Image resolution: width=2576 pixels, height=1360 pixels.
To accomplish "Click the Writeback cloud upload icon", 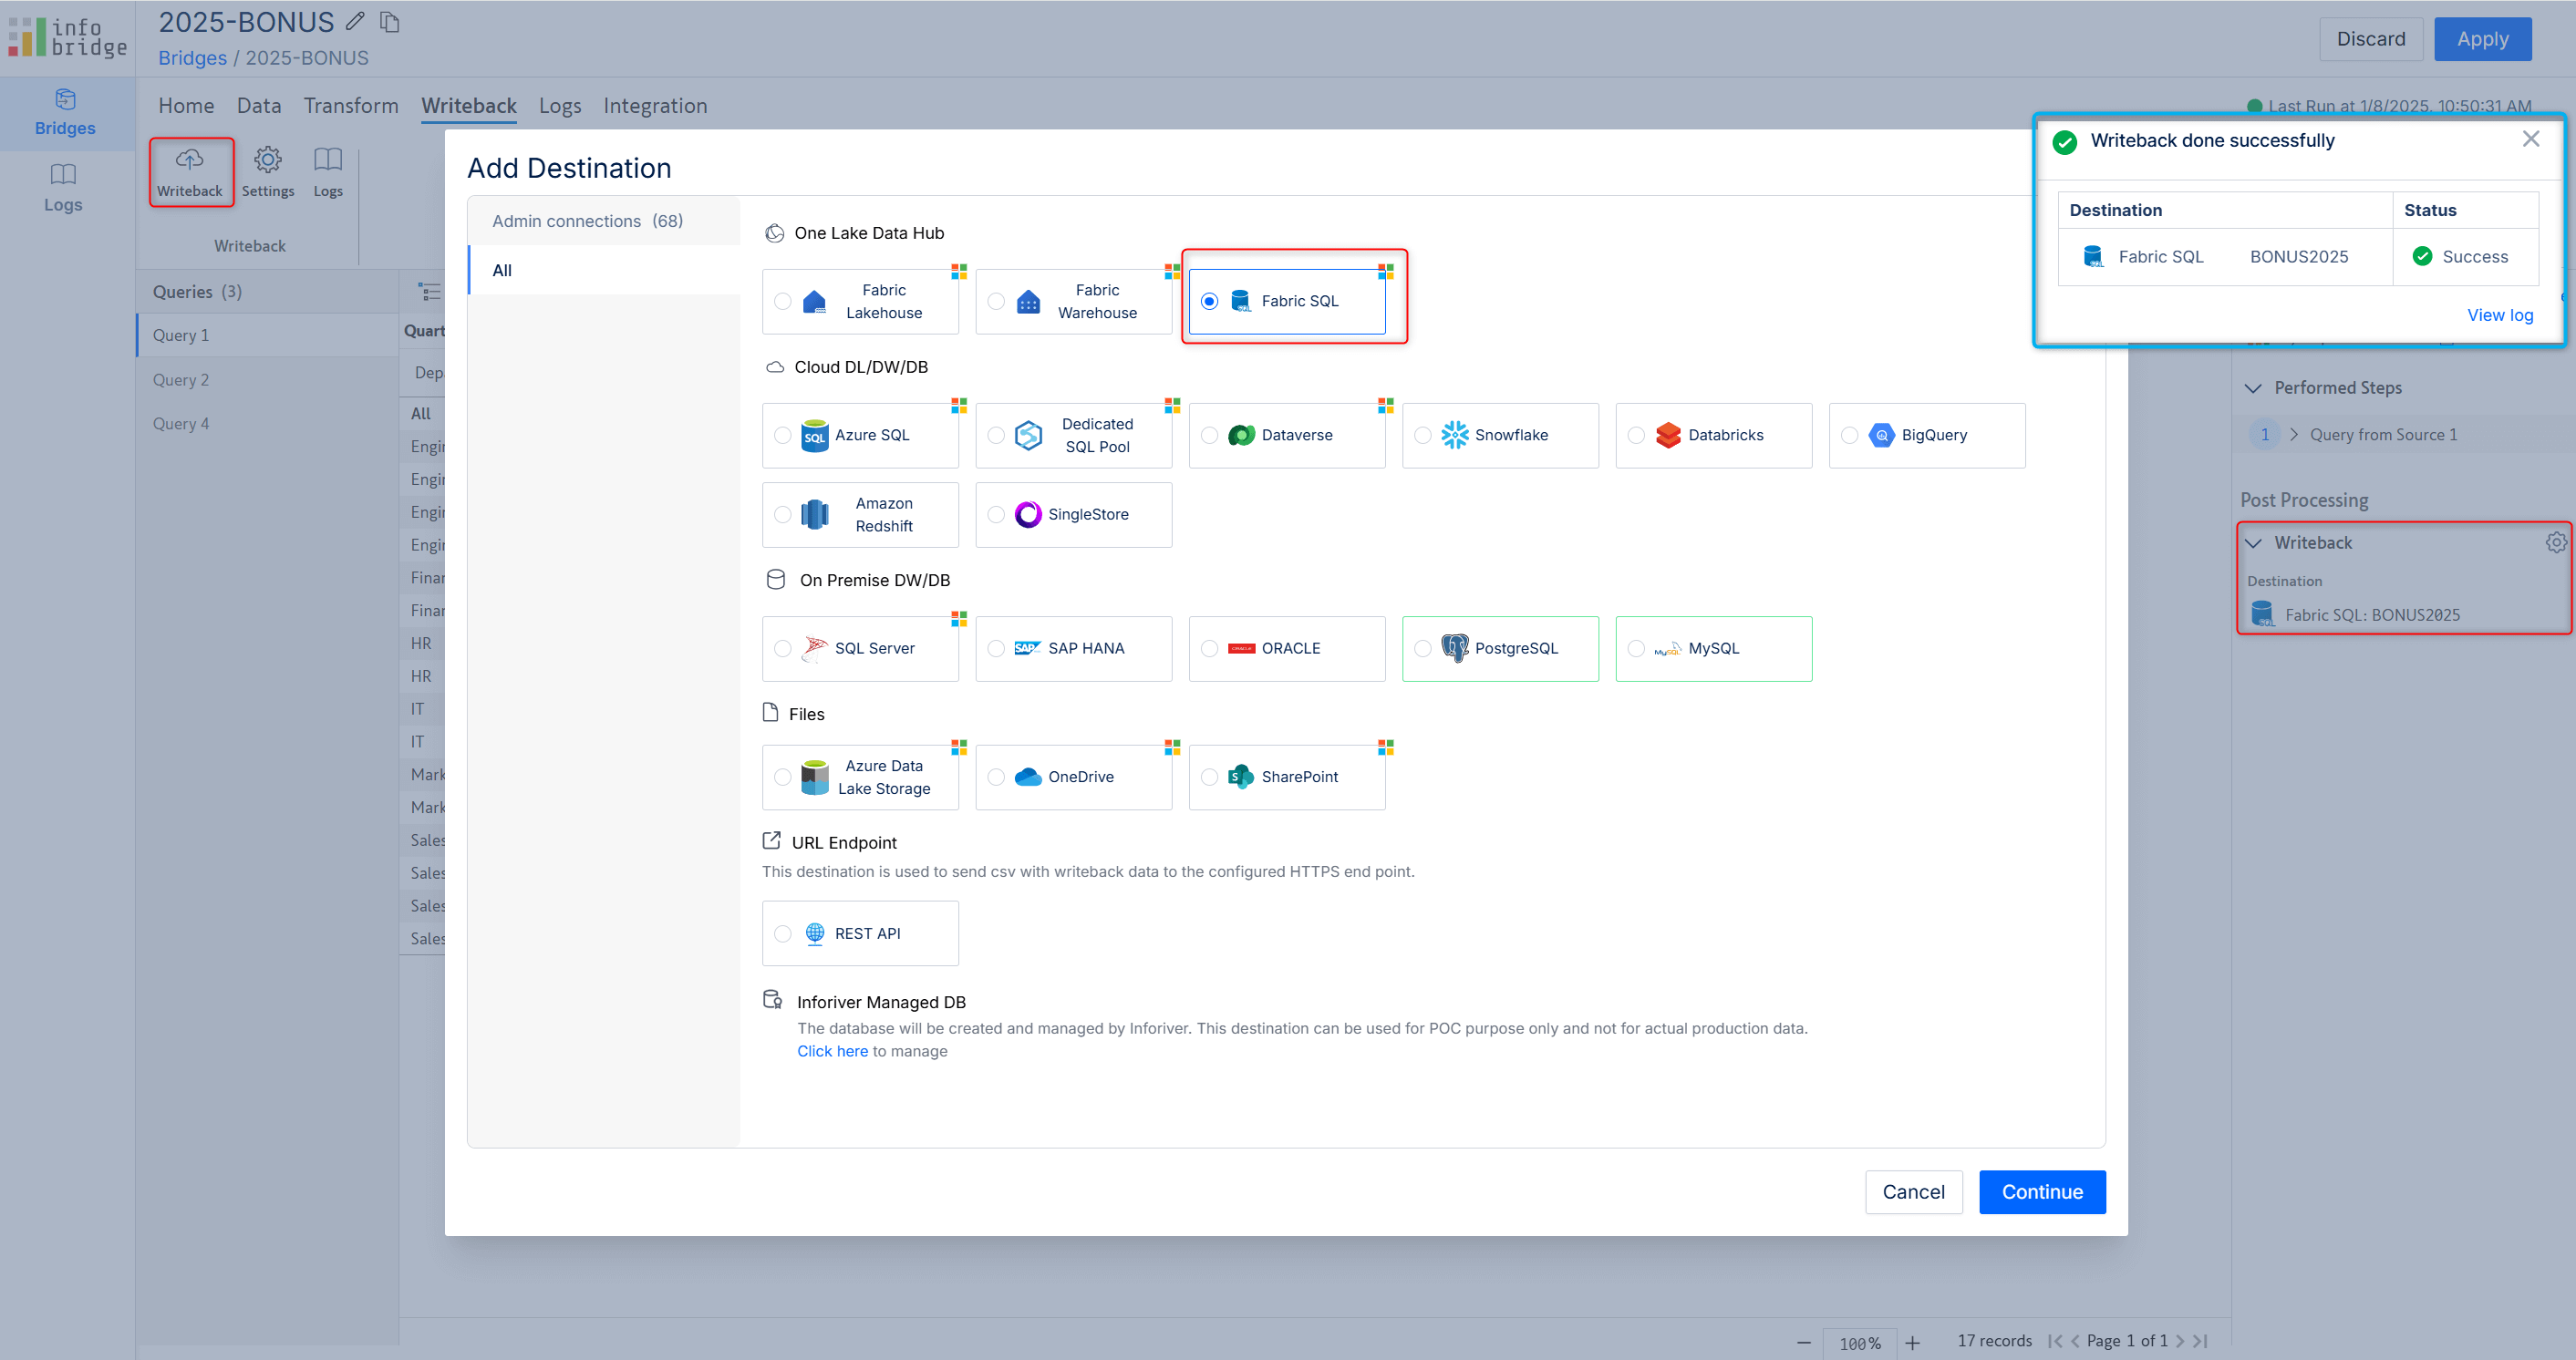I will pos(189,159).
